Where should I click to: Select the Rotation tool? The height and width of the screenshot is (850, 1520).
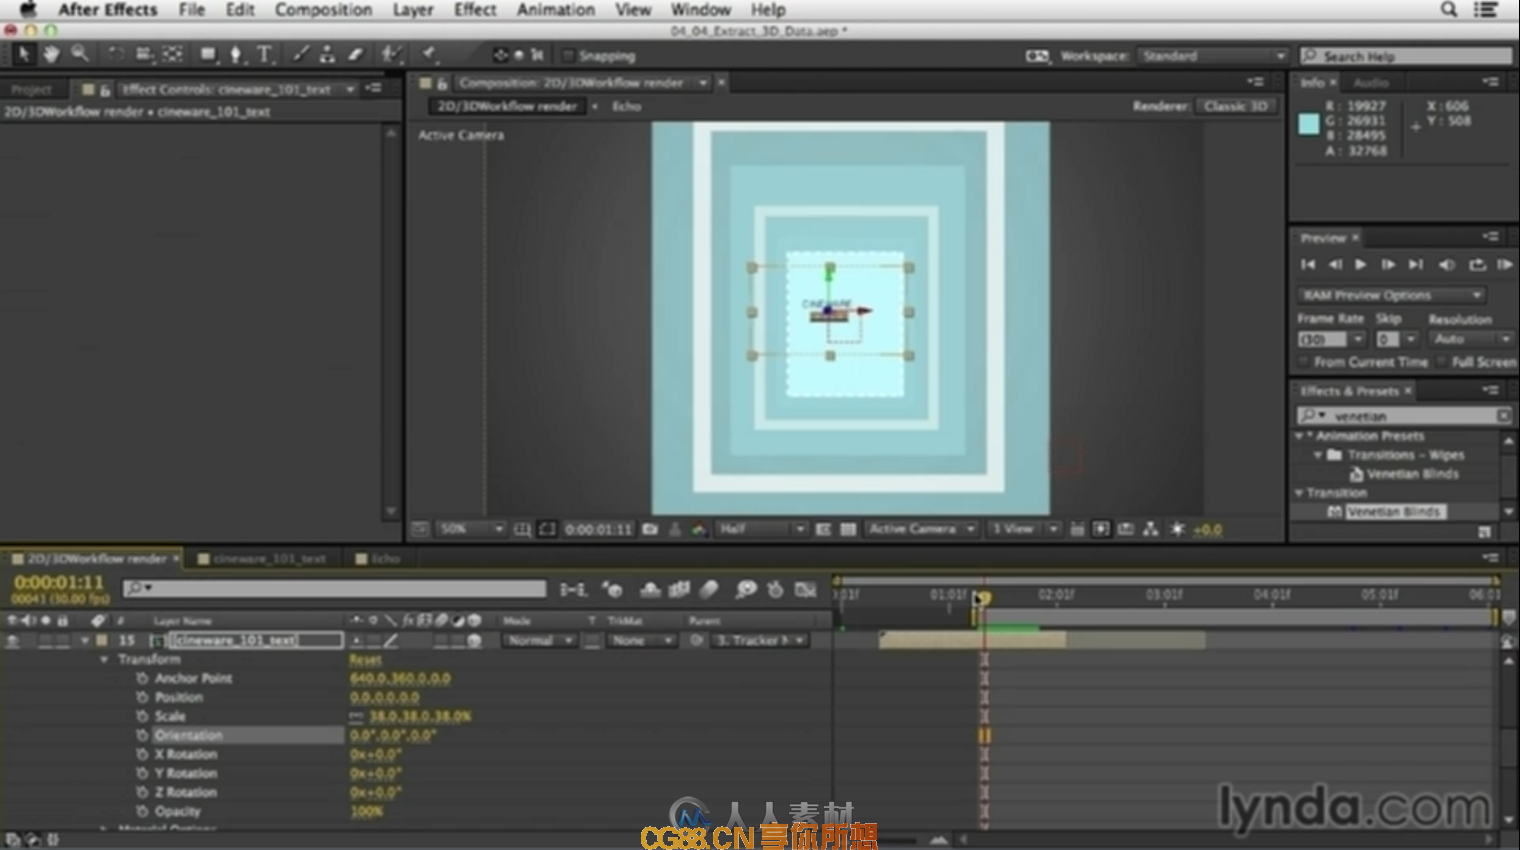point(116,54)
